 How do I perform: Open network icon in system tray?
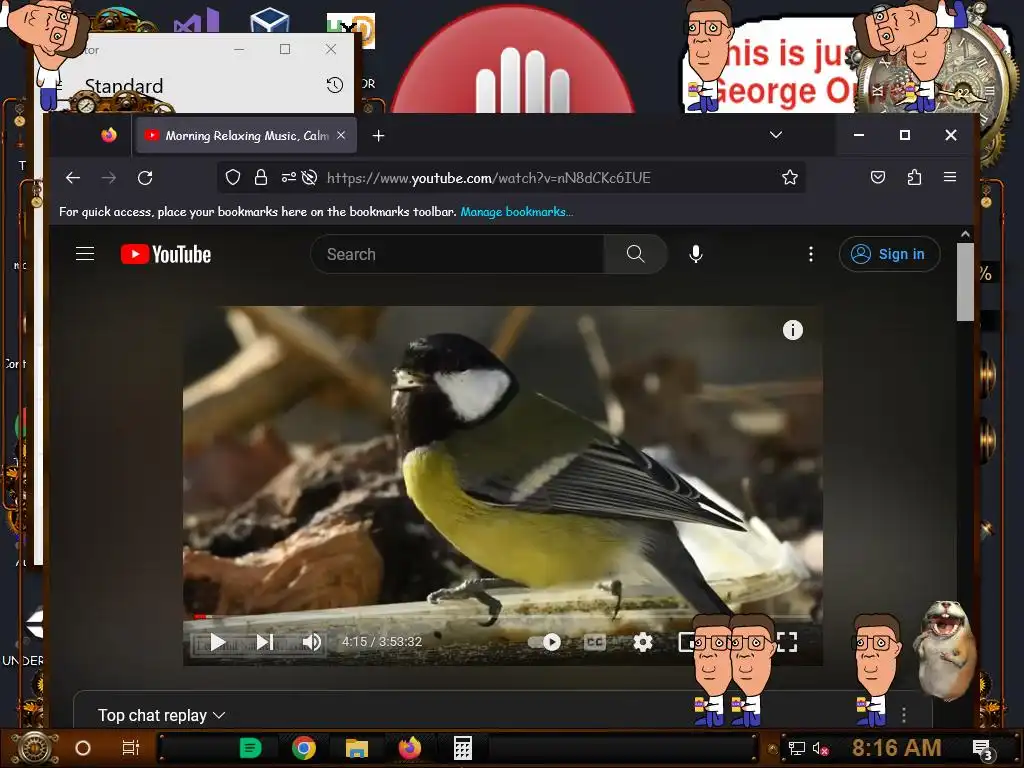797,748
